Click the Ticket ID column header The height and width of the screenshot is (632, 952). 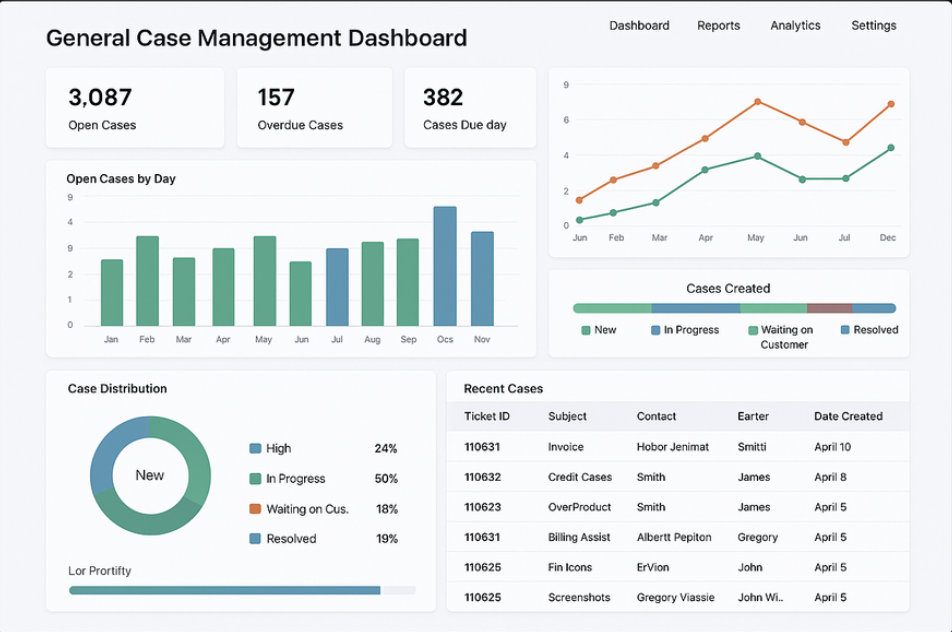click(x=487, y=416)
